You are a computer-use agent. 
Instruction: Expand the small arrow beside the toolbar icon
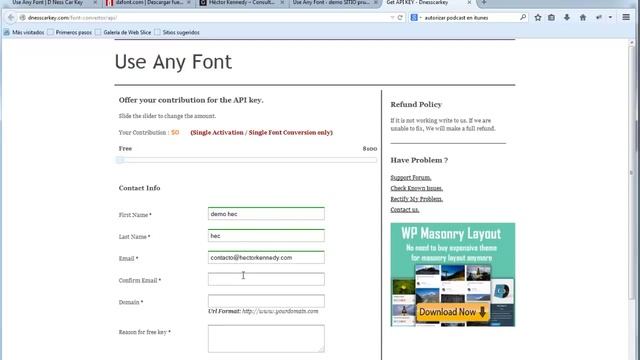pyautogui.click(x=610, y=18)
